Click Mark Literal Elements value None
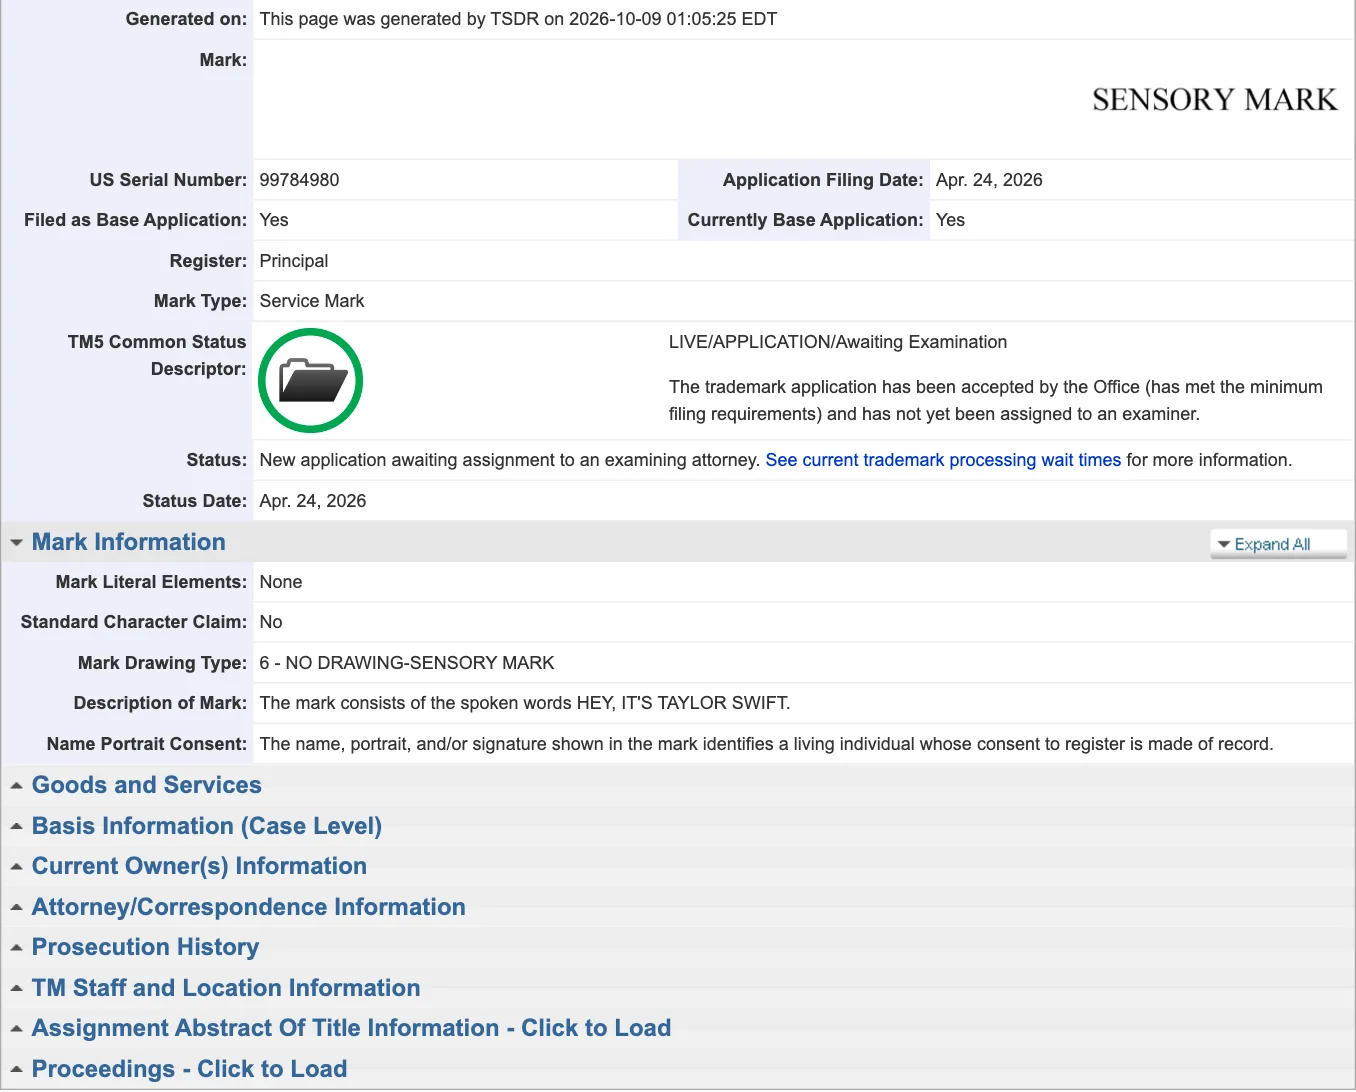This screenshot has width=1356, height=1092. point(281,582)
